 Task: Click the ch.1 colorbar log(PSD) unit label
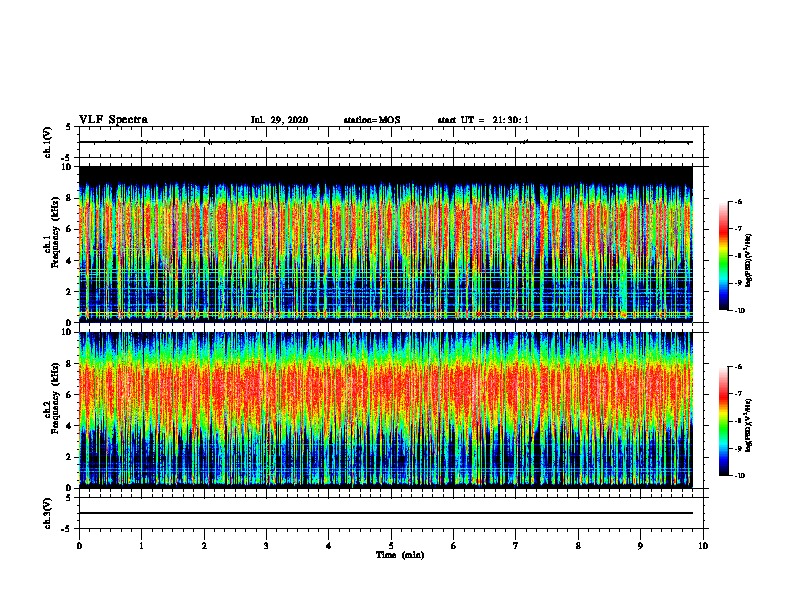[749, 261]
